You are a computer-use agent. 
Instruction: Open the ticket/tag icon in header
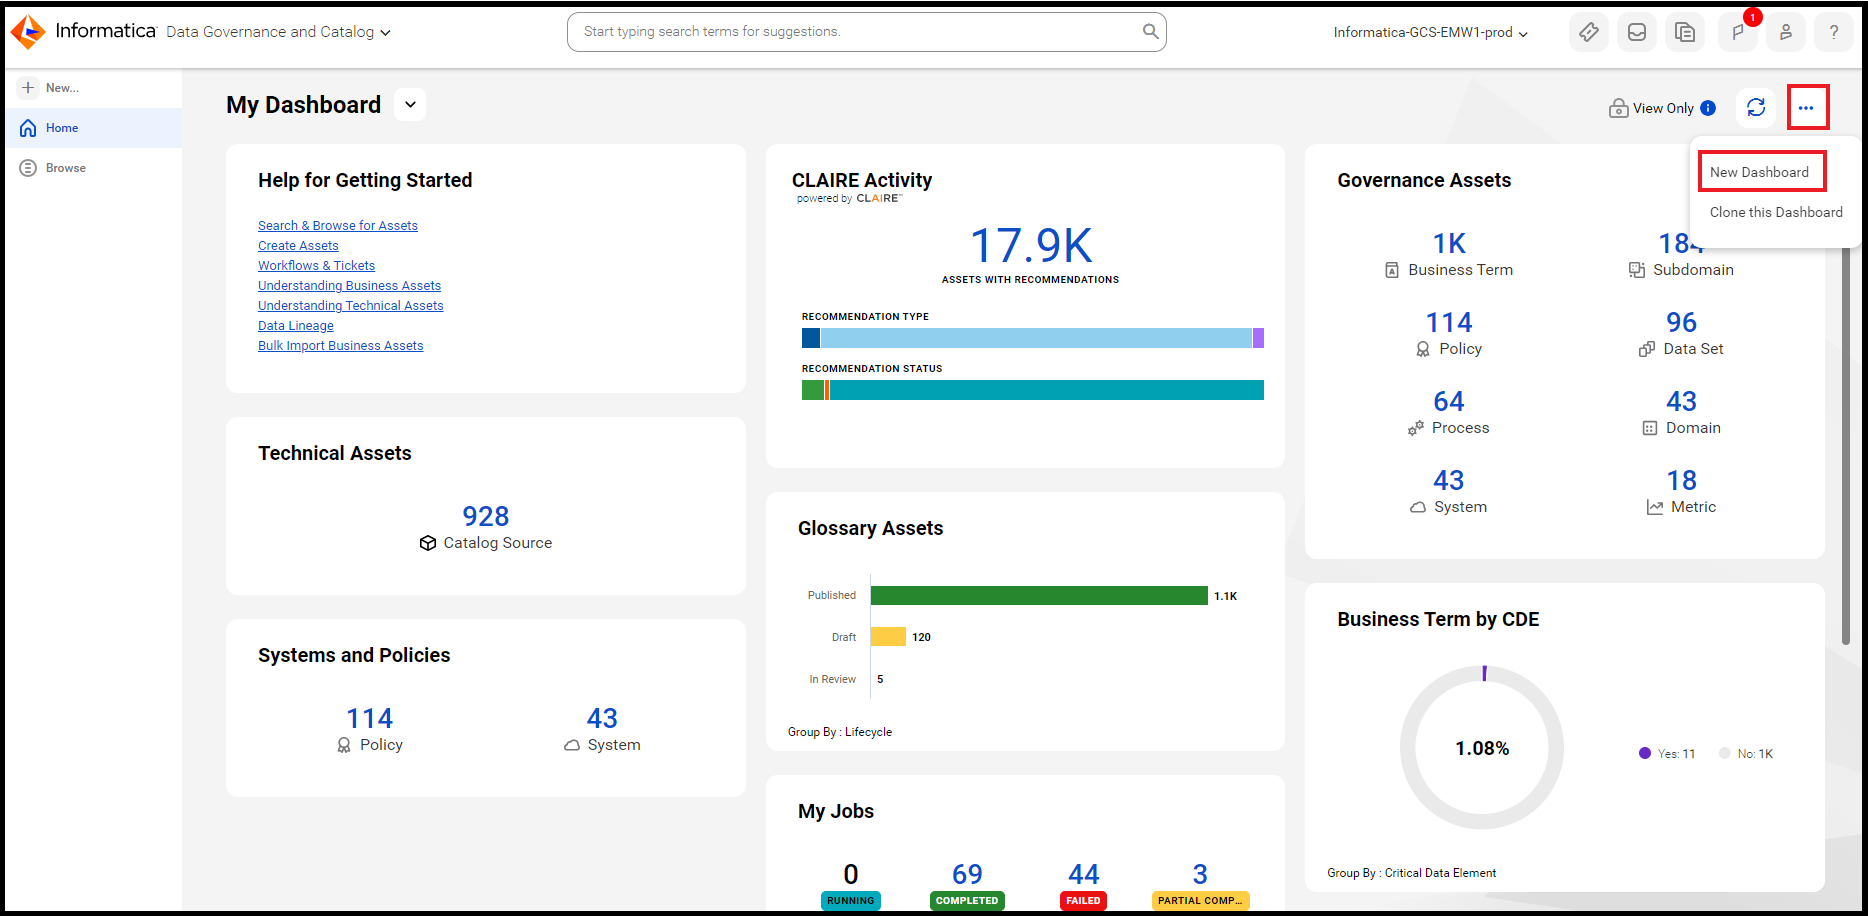[x=1589, y=32]
